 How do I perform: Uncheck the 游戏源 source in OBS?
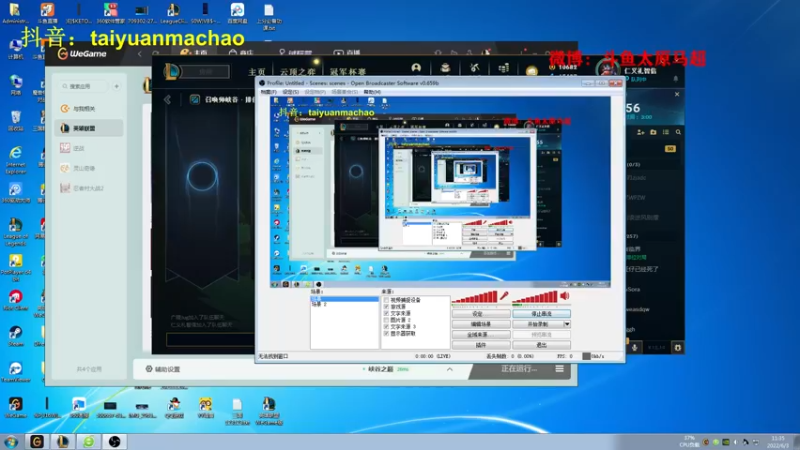(386, 307)
